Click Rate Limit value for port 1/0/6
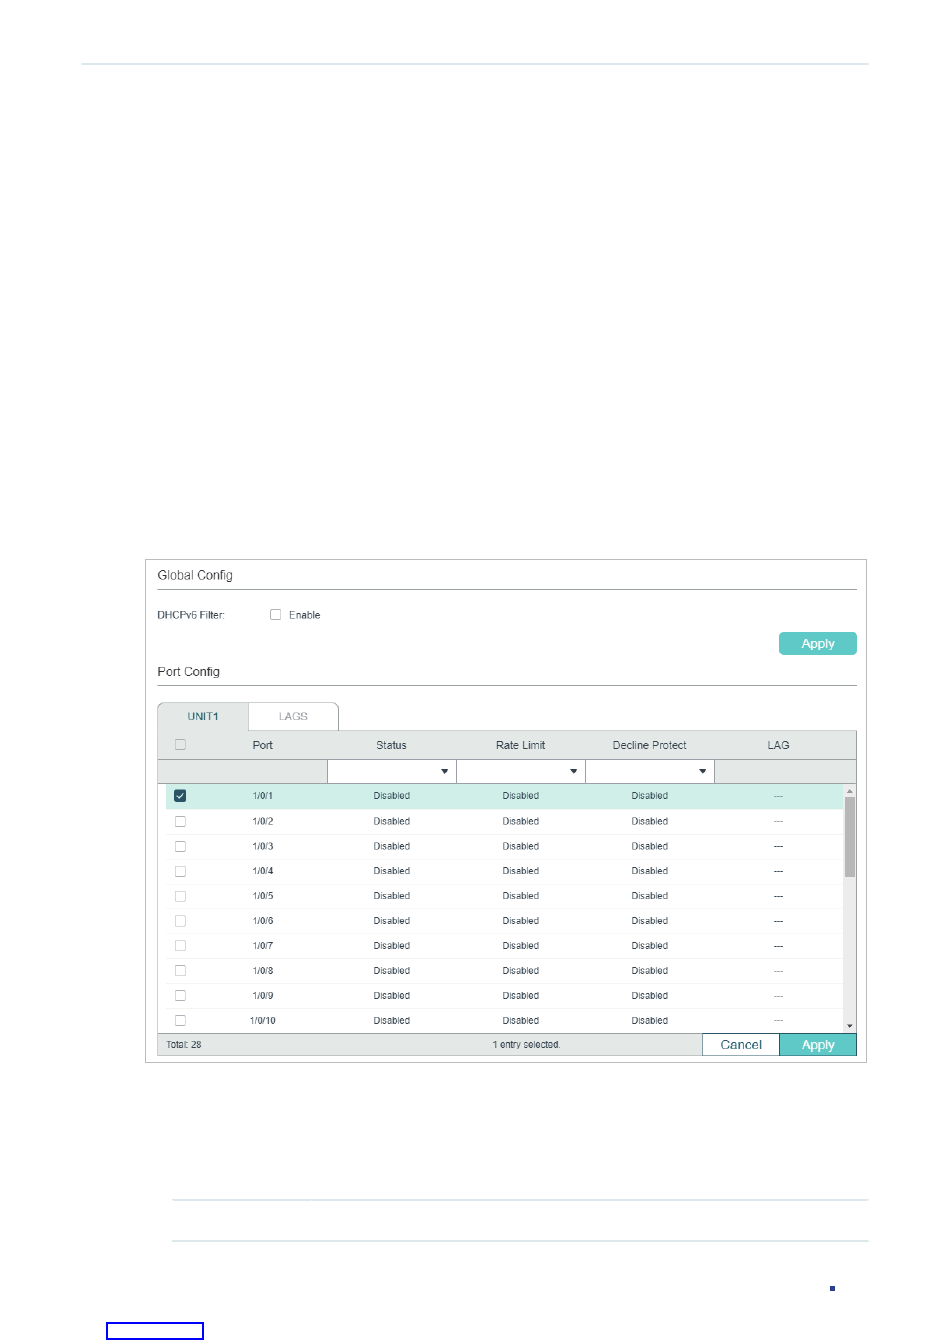The width and height of the screenshot is (950, 1344). click(520, 921)
